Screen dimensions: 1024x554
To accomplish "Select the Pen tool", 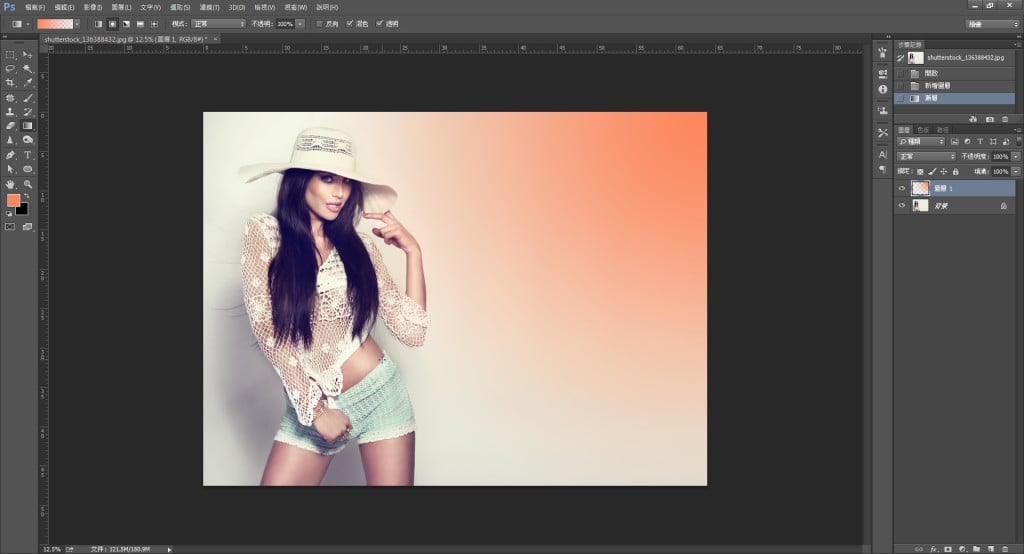I will click(10, 155).
